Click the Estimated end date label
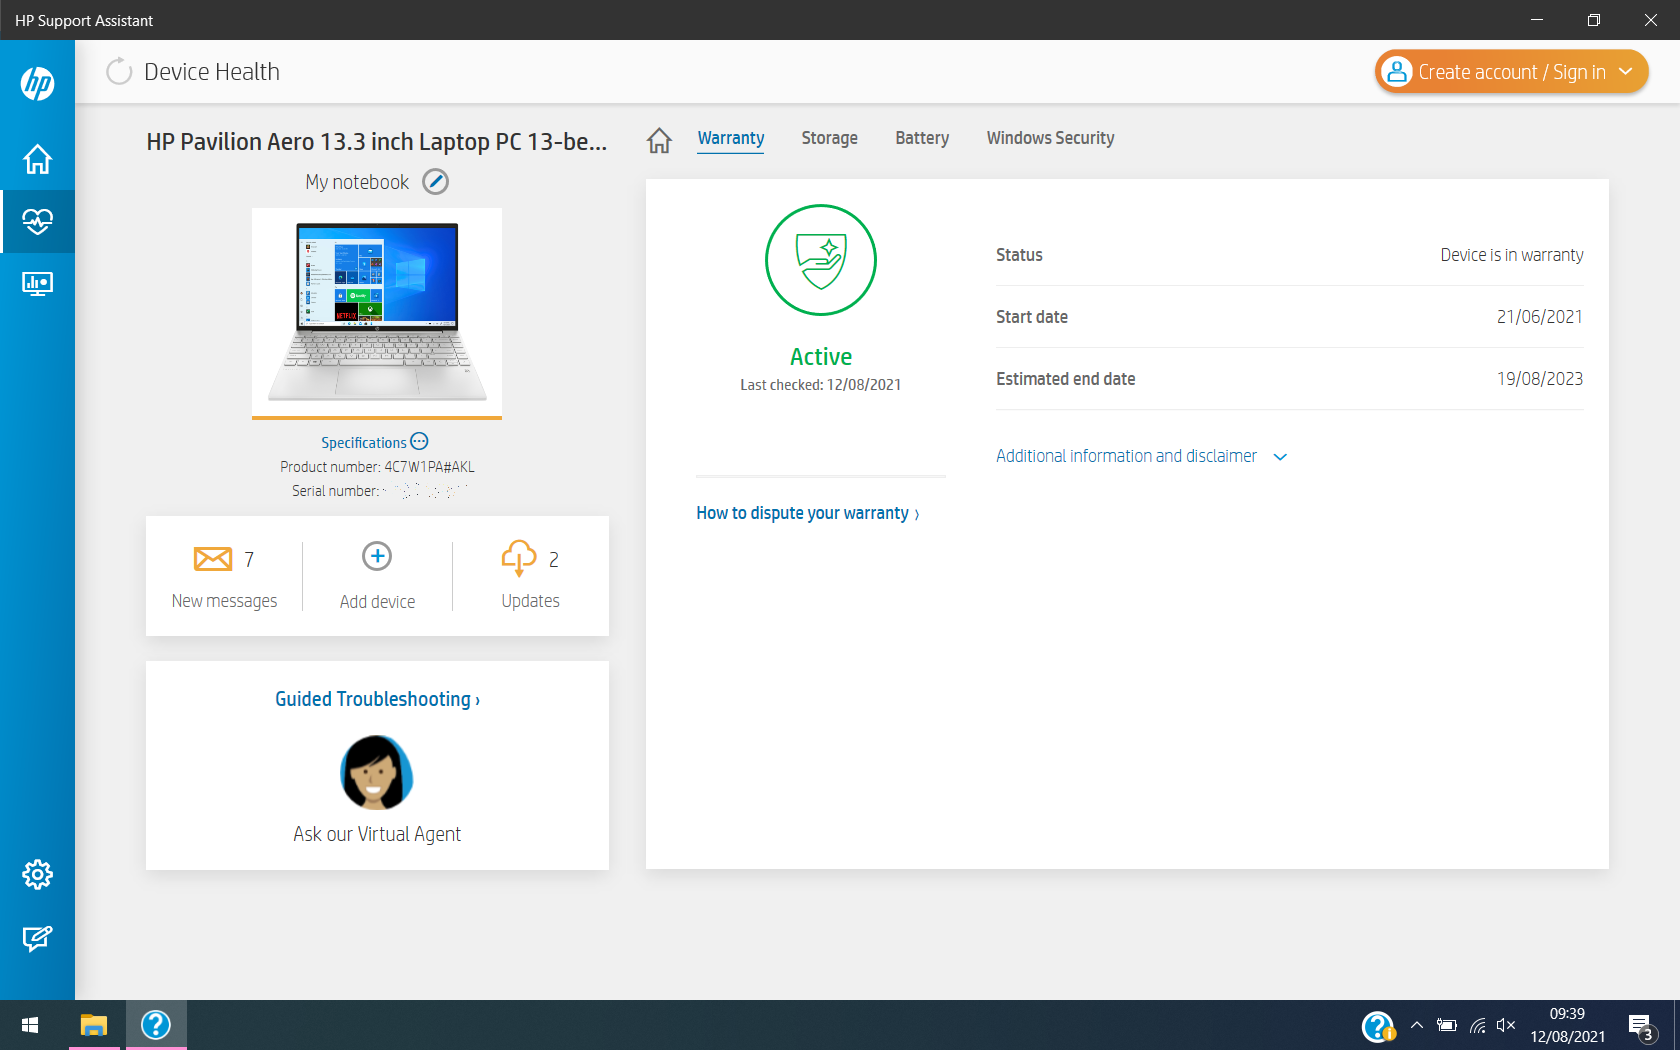1680x1050 pixels. pyautogui.click(x=1065, y=379)
